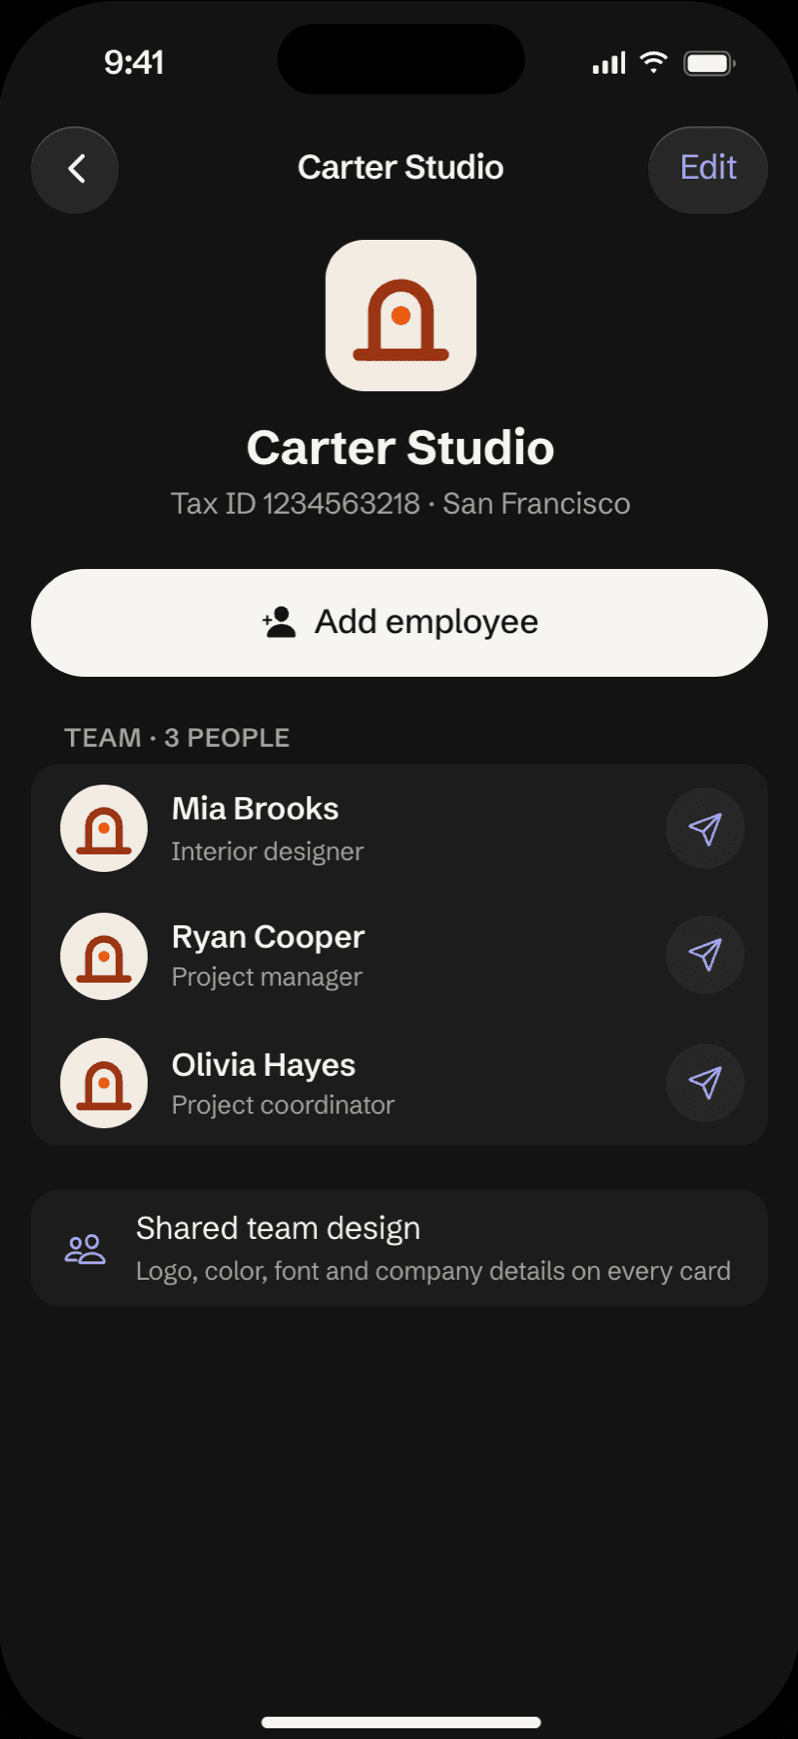Screen dimensions: 798x1739
Task: Open Mia Brooks' avatar
Action: pyautogui.click(x=104, y=828)
